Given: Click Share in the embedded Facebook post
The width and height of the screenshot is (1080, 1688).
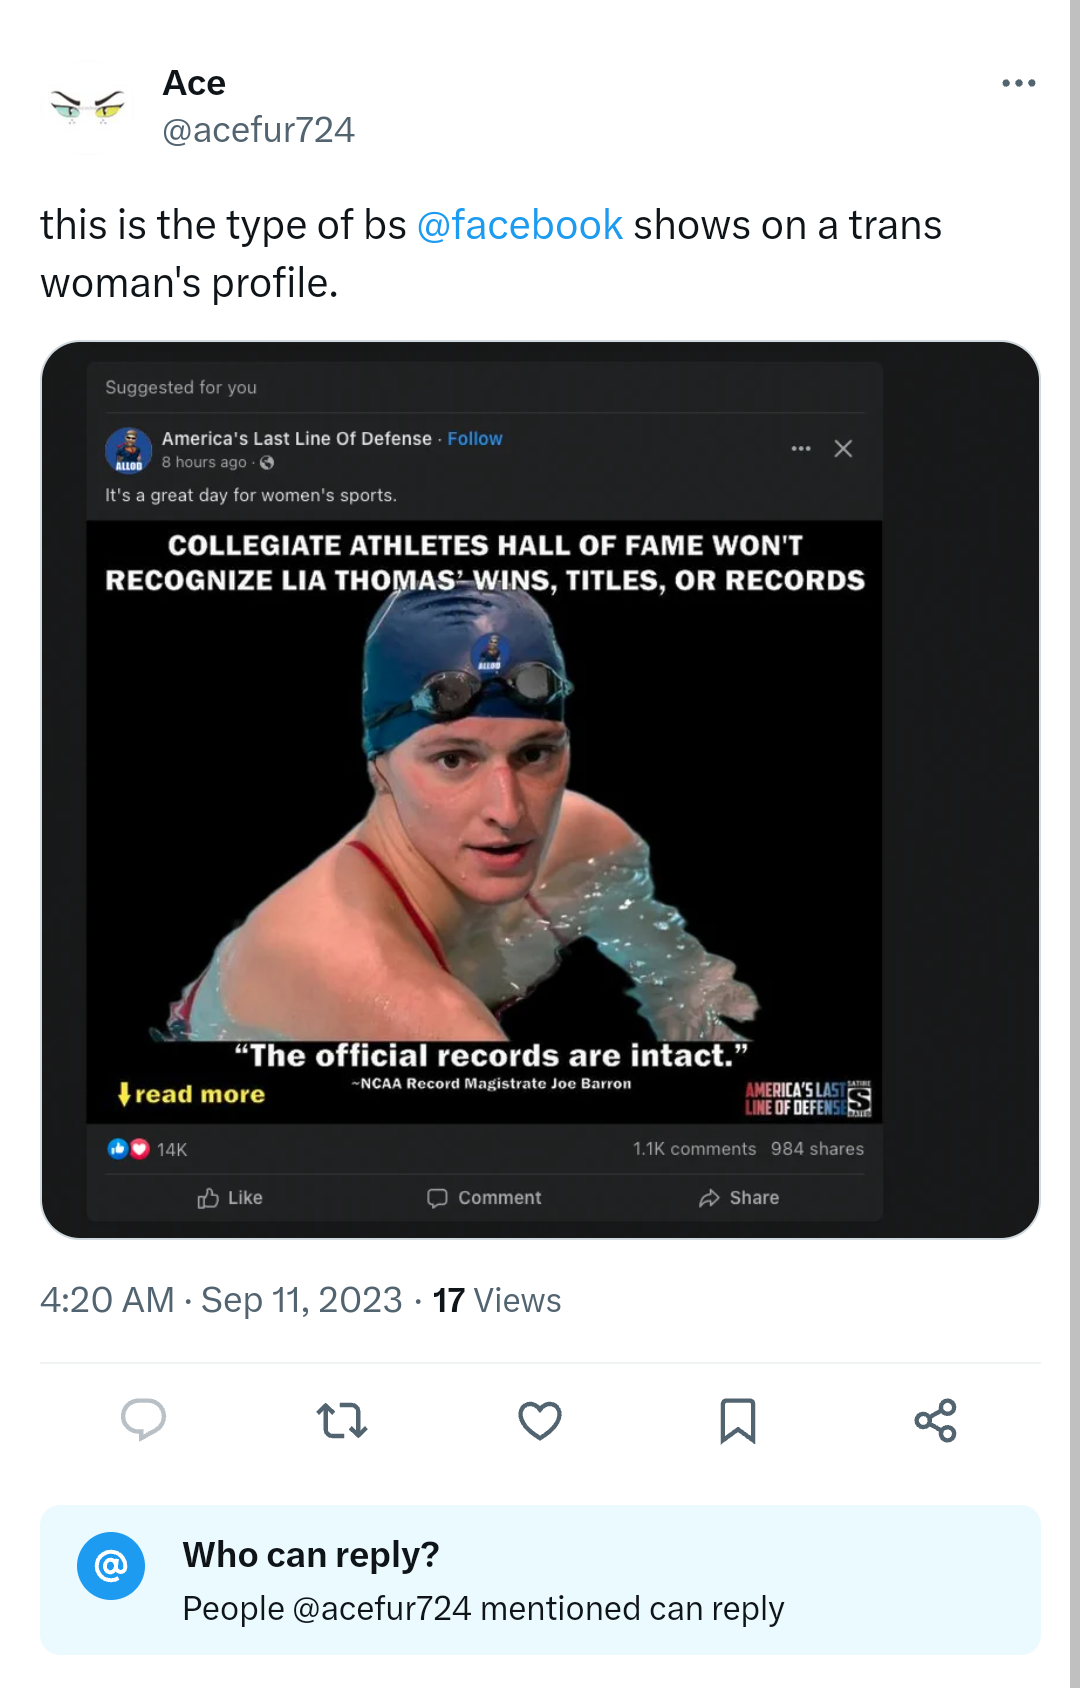Looking at the screenshot, I should [739, 1198].
